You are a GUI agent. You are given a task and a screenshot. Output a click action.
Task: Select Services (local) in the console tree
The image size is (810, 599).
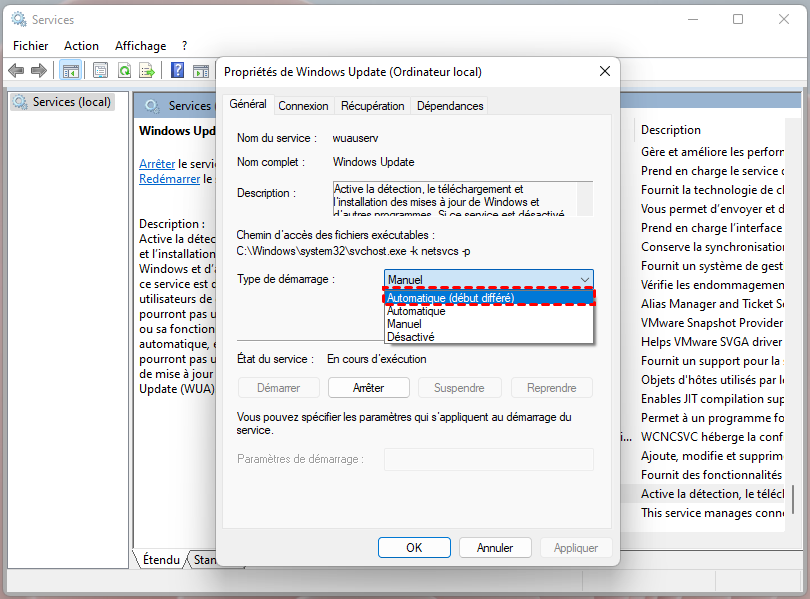coord(63,102)
